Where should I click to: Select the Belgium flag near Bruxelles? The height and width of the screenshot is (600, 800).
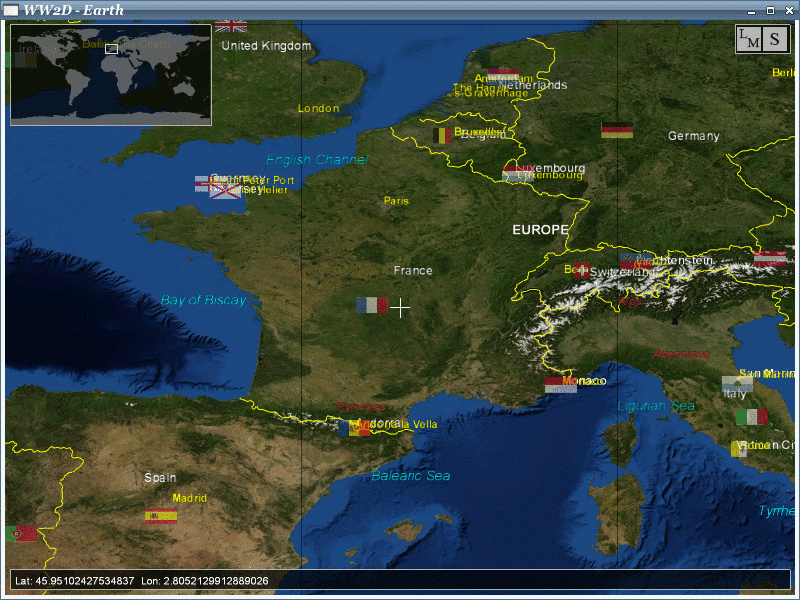pyautogui.click(x=442, y=135)
